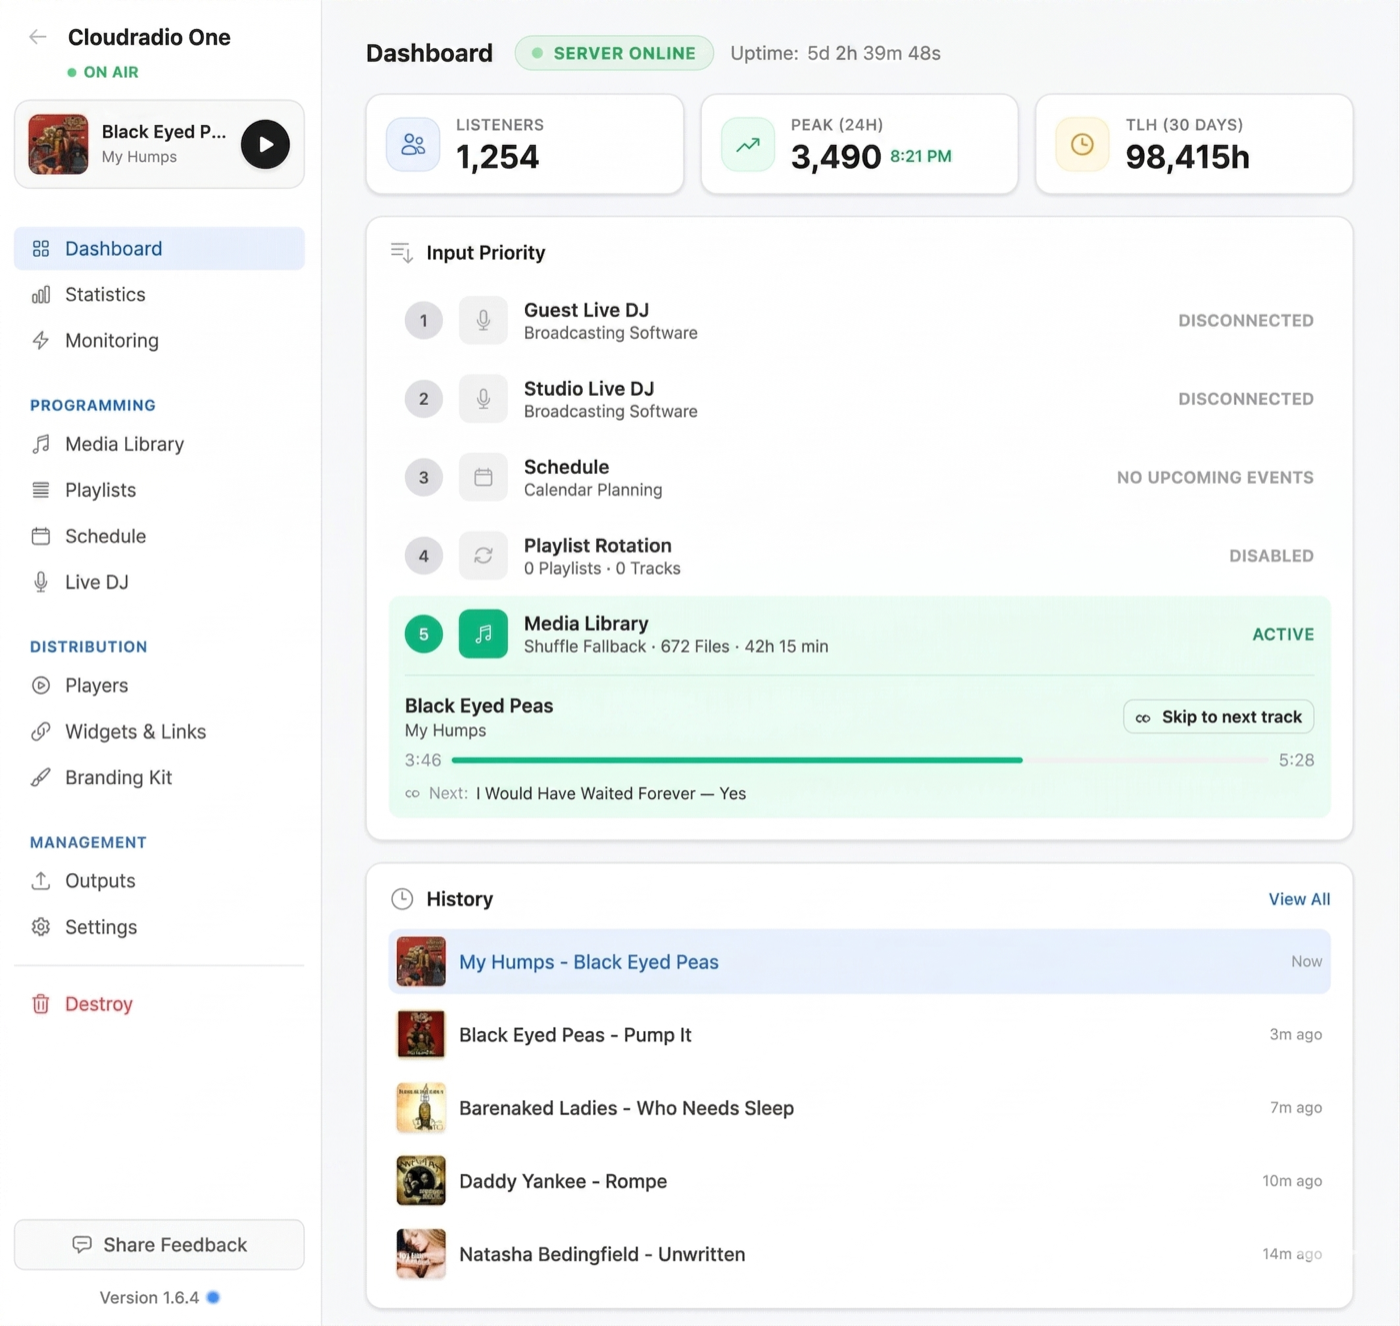Viewport: 1400px width, 1326px height.
Task: Click the Skip to next track button
Action: coord(1218,716)
